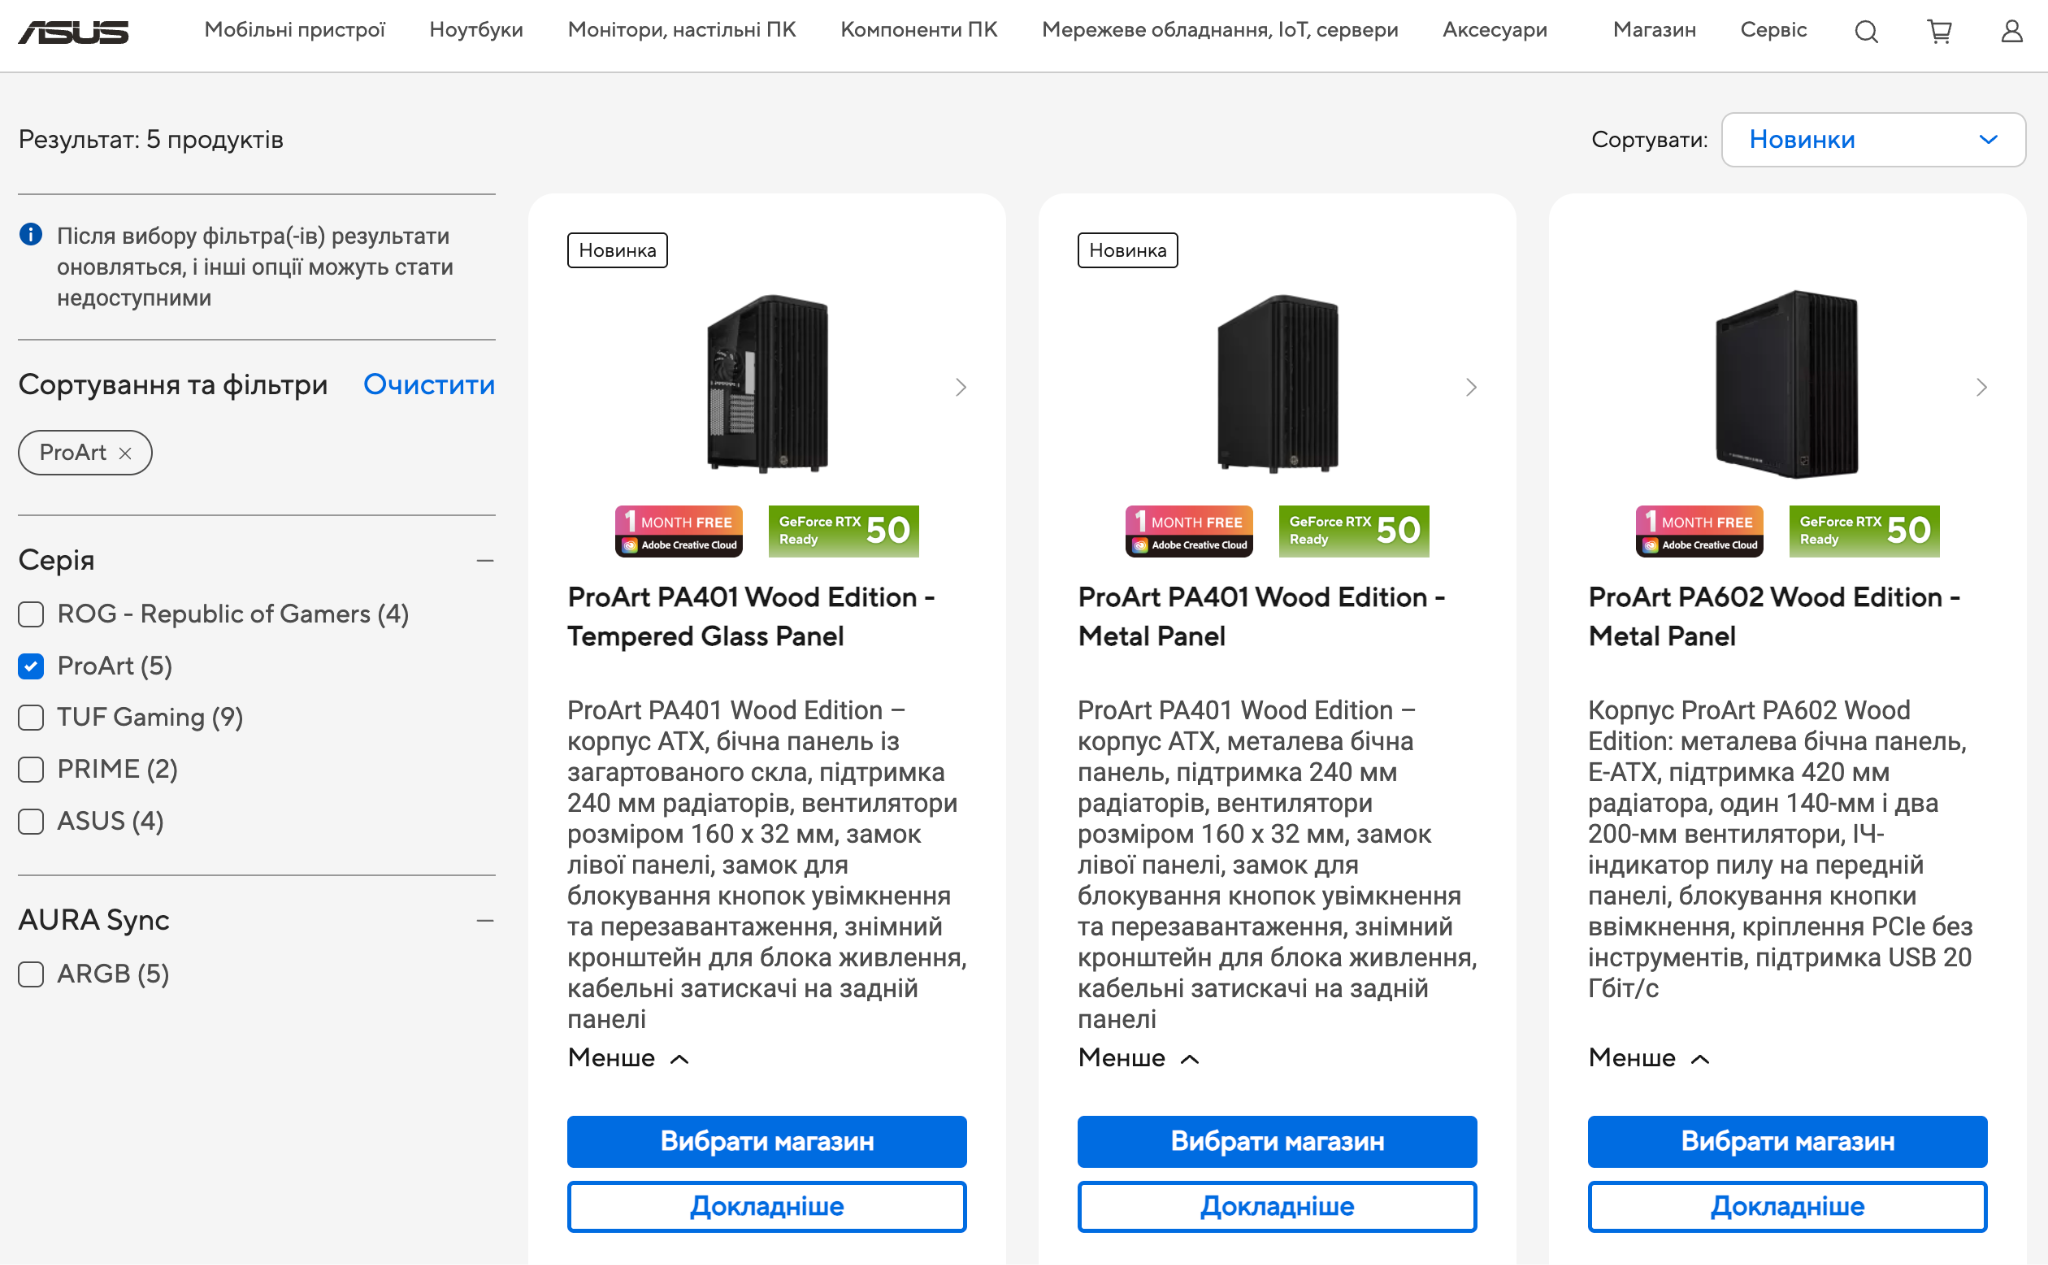Click Очистити to clear filters

pos(429,385)
